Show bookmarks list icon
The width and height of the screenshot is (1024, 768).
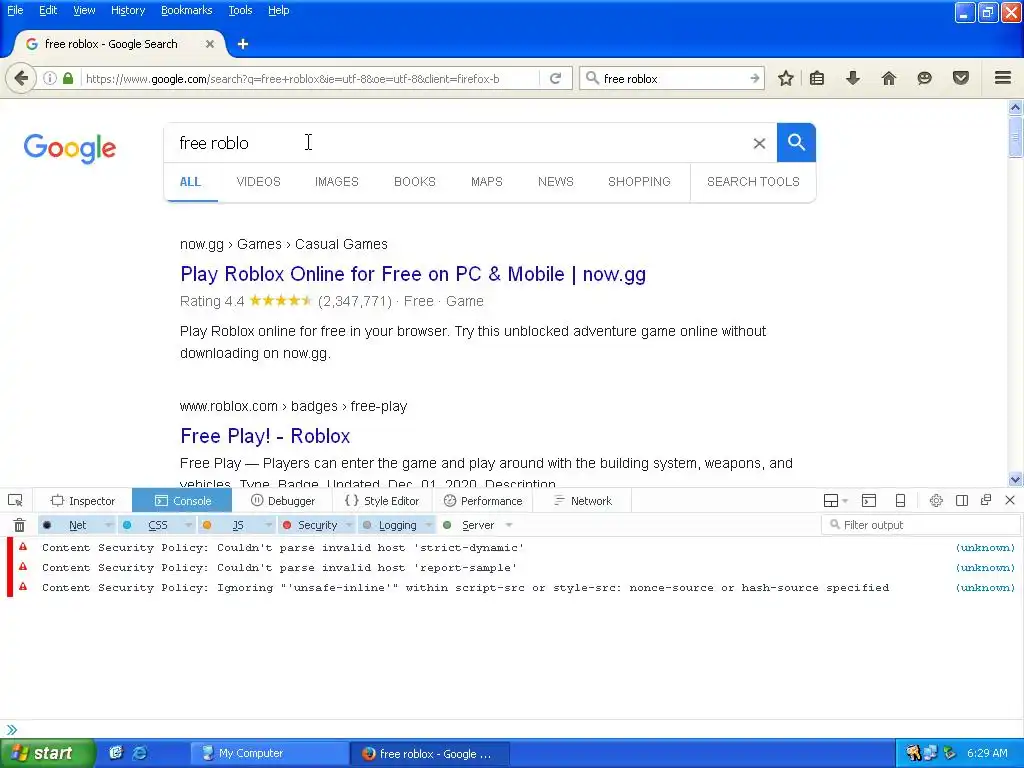pyautogui.click(x=816, y=78)
